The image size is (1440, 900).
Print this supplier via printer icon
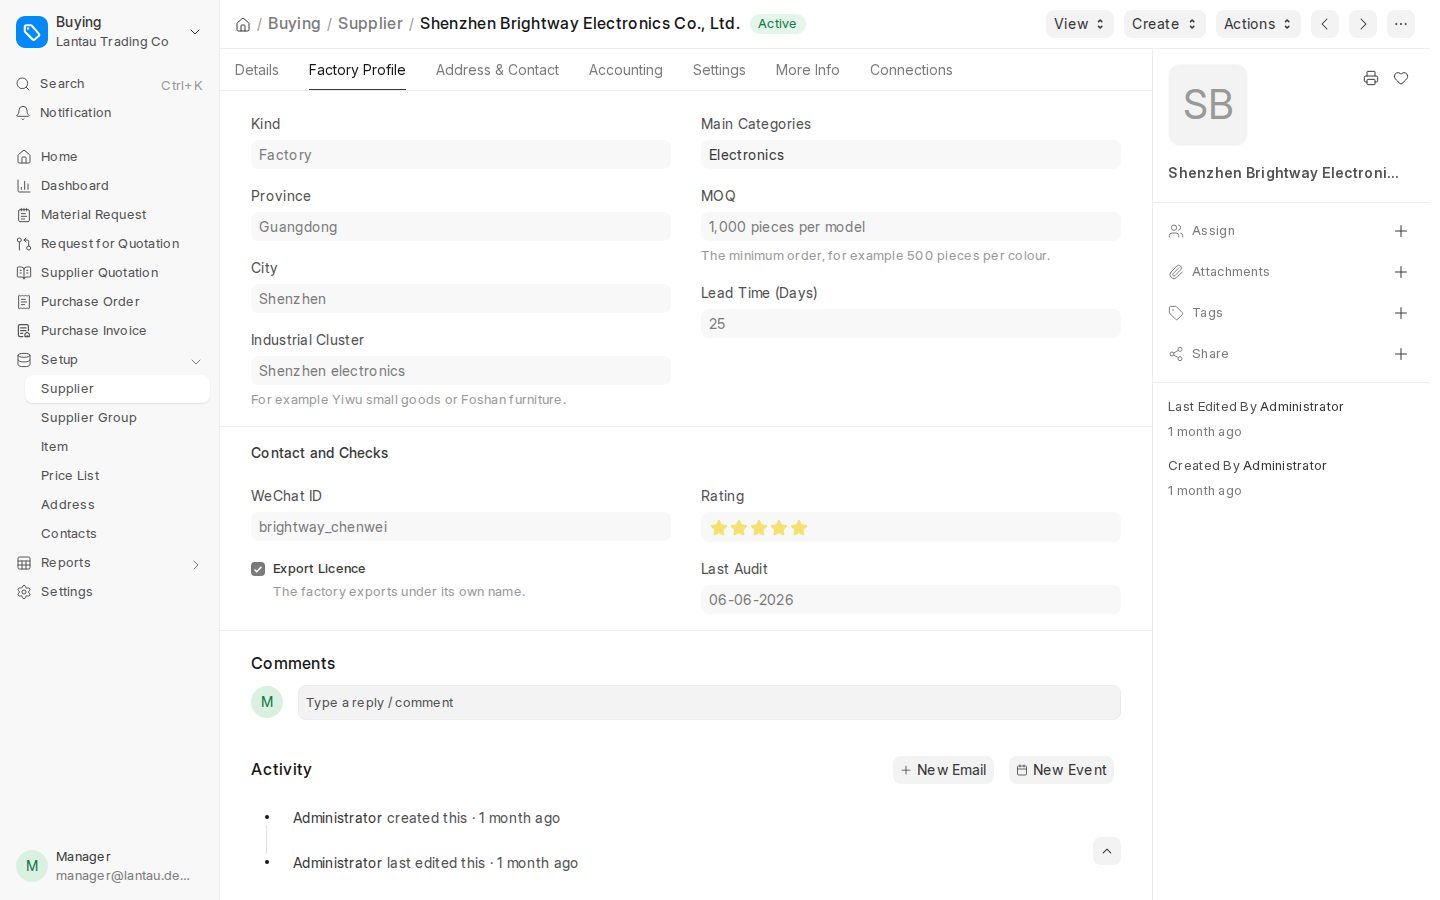click(1371, 78)
